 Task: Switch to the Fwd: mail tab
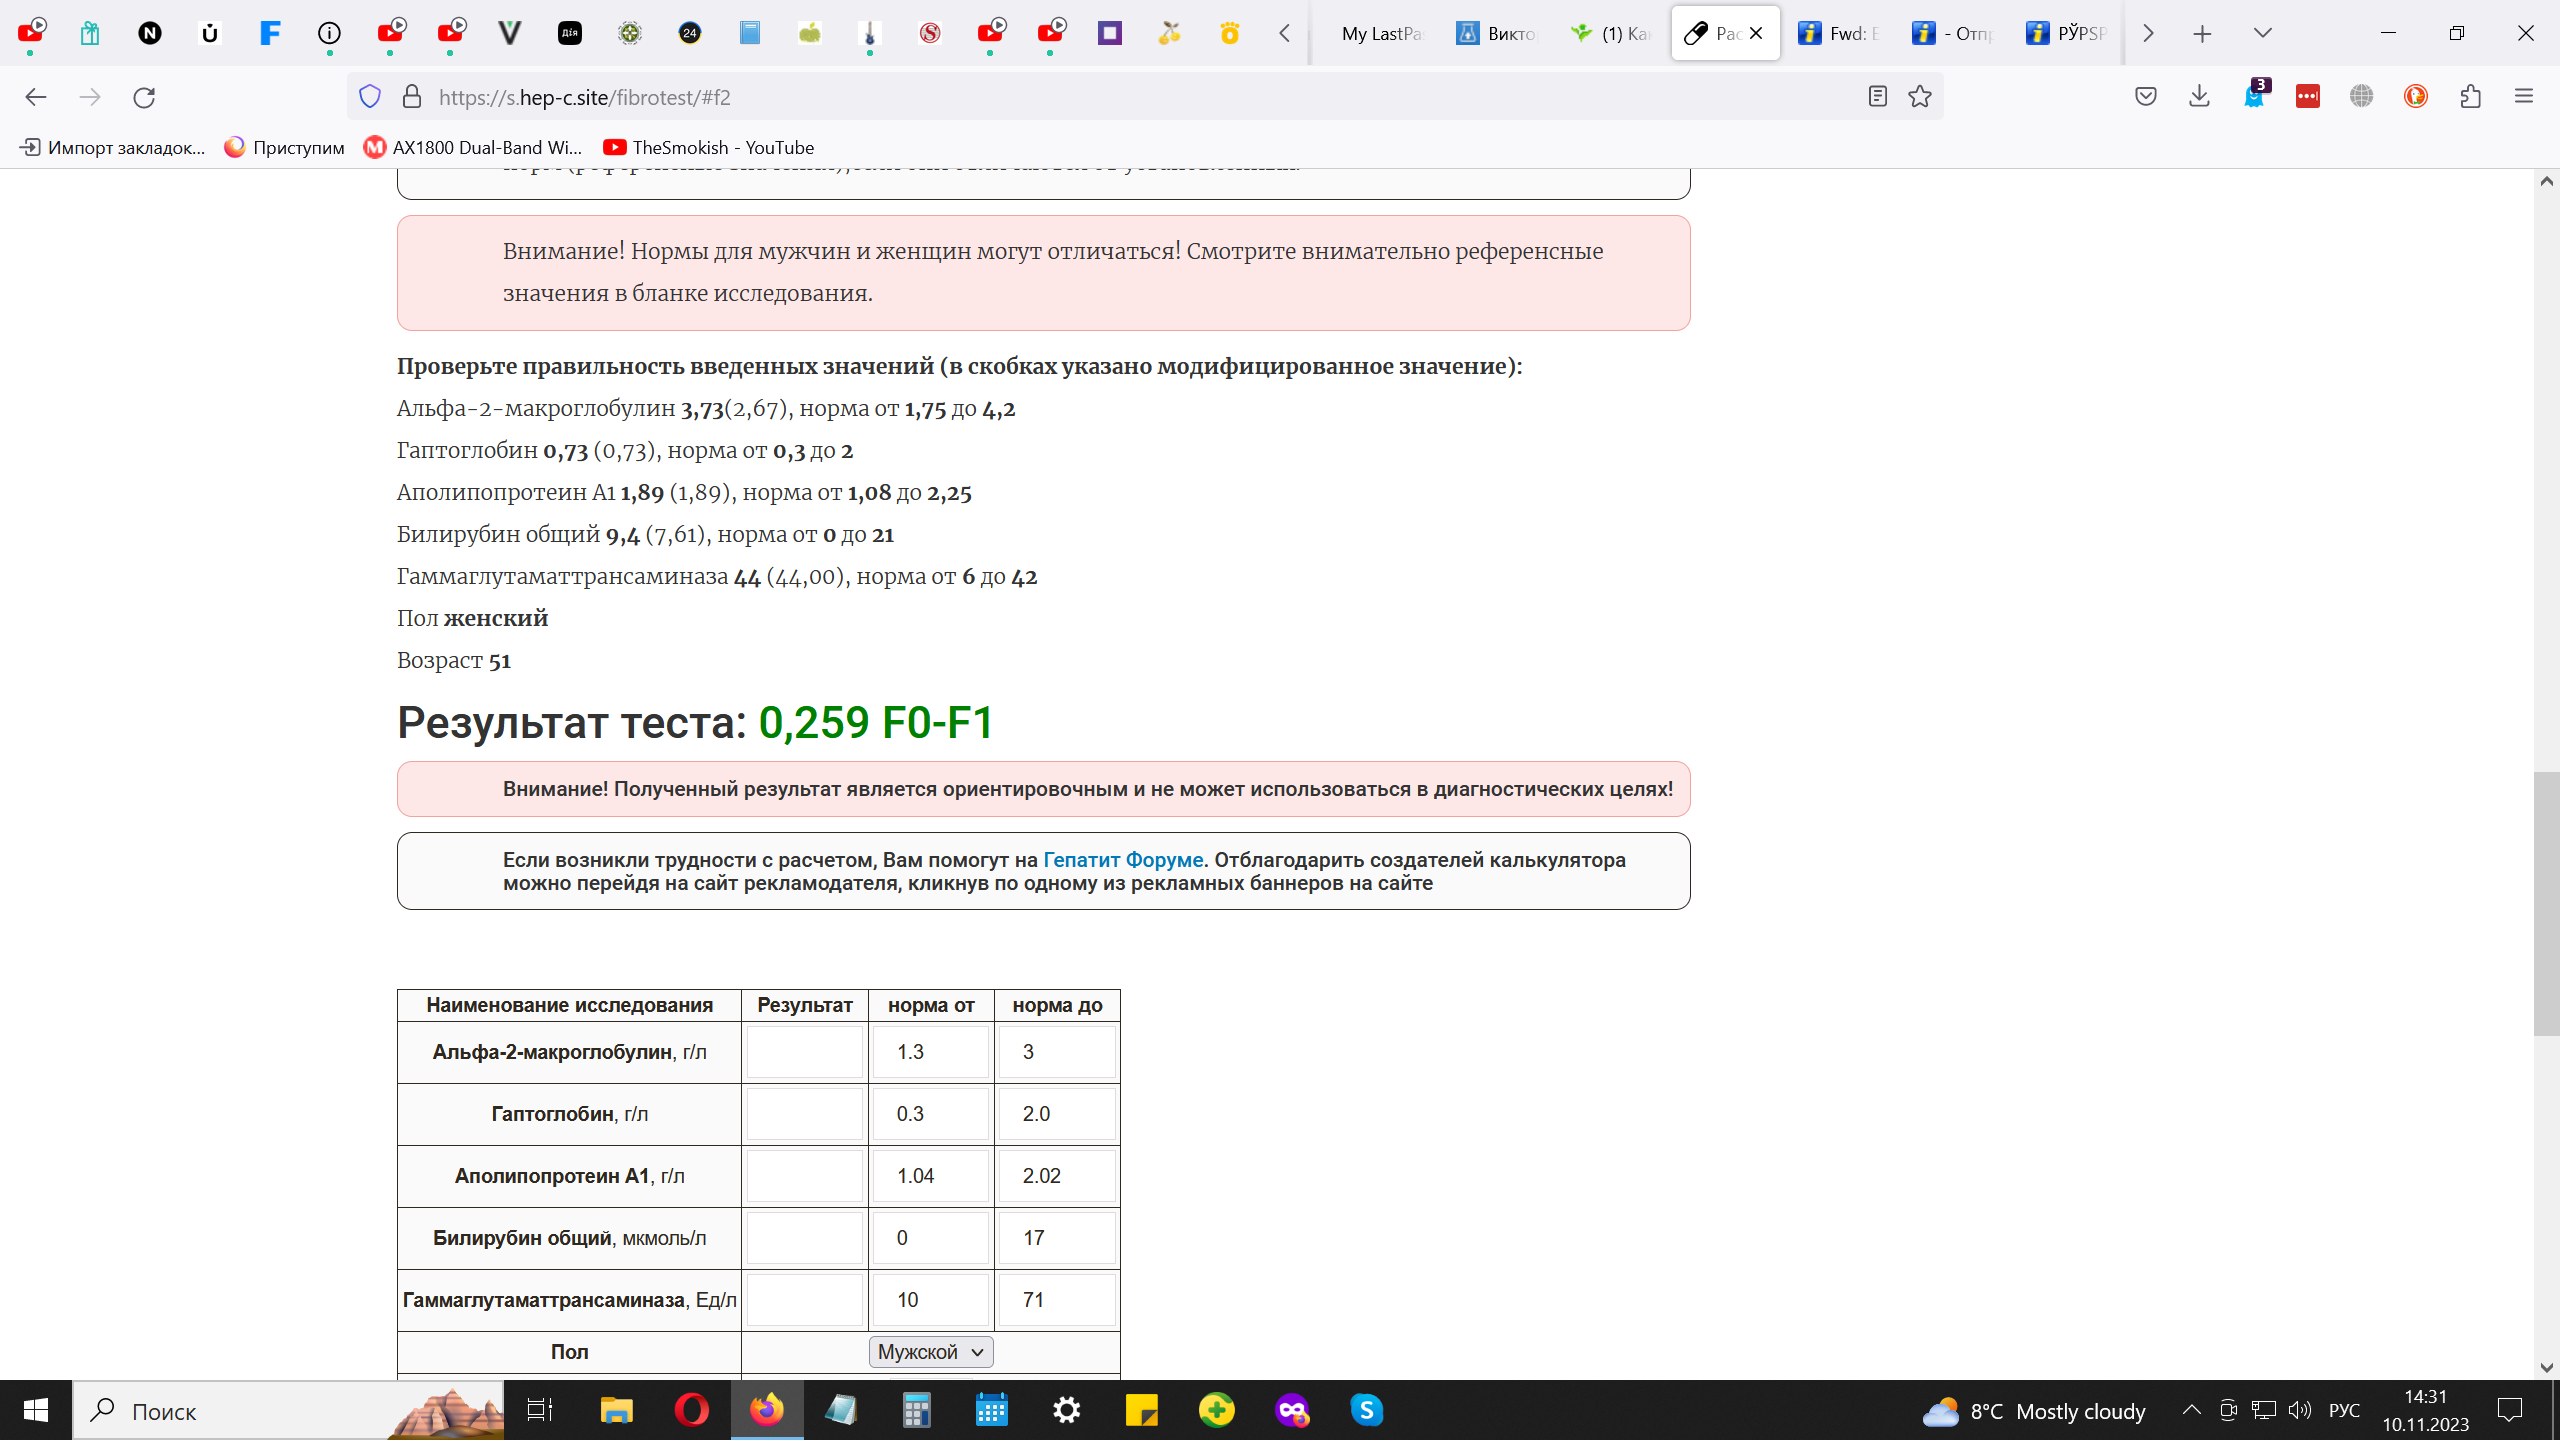(1840, 33)
